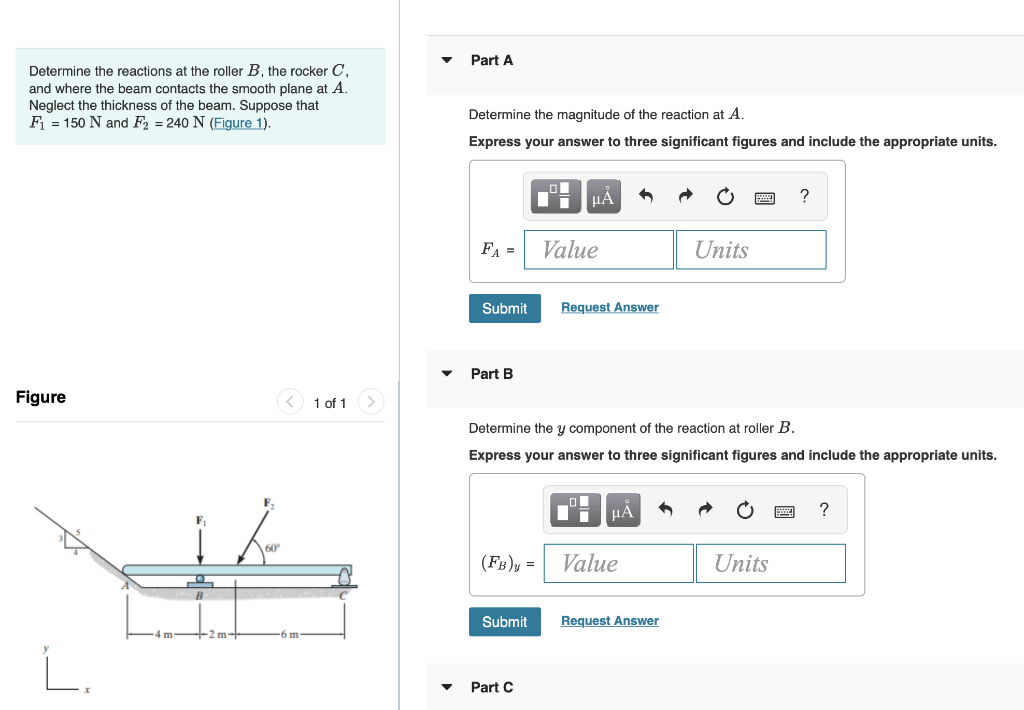Viewport: 1024px width, 710px height.
Task: Redo the entry in Part A
Action: (x=684, y=196)
